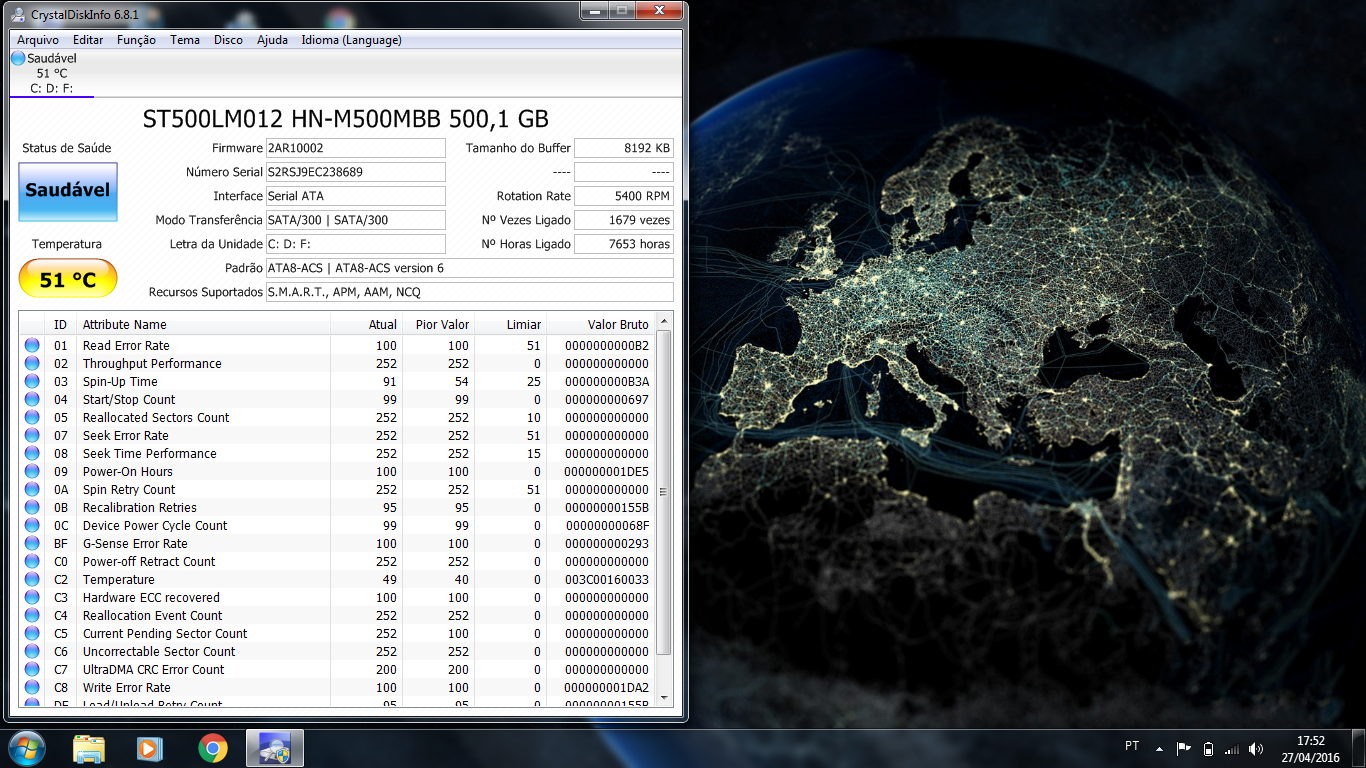Click the Nº Horas Ligado value 7653 horas

[x=624, y=244]
